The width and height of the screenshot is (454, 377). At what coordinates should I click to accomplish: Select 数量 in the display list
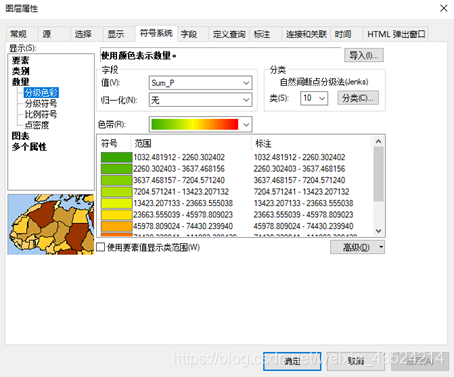pos(20,82)
